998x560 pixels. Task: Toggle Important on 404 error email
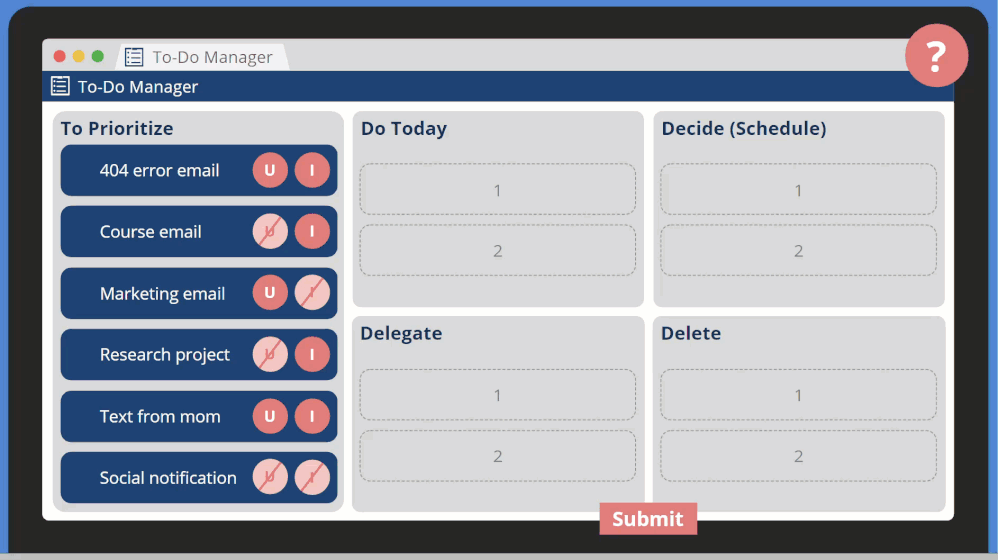pos(312,171)
